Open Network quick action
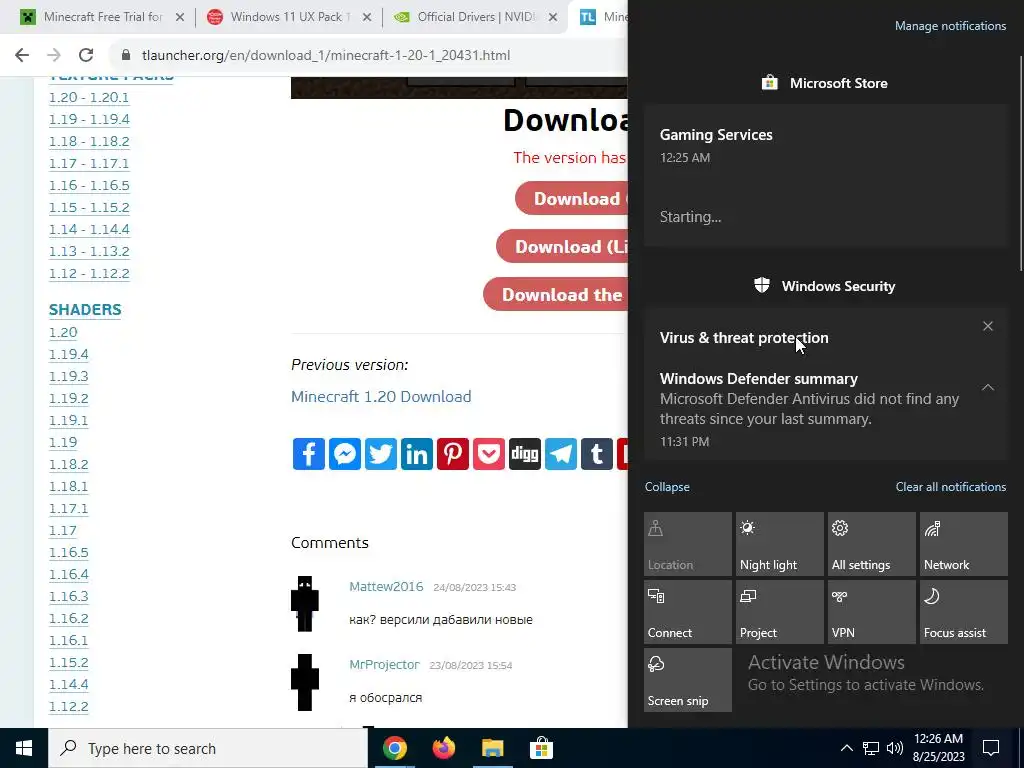This screenshot has width=1024, height=768. pos(964,543)
